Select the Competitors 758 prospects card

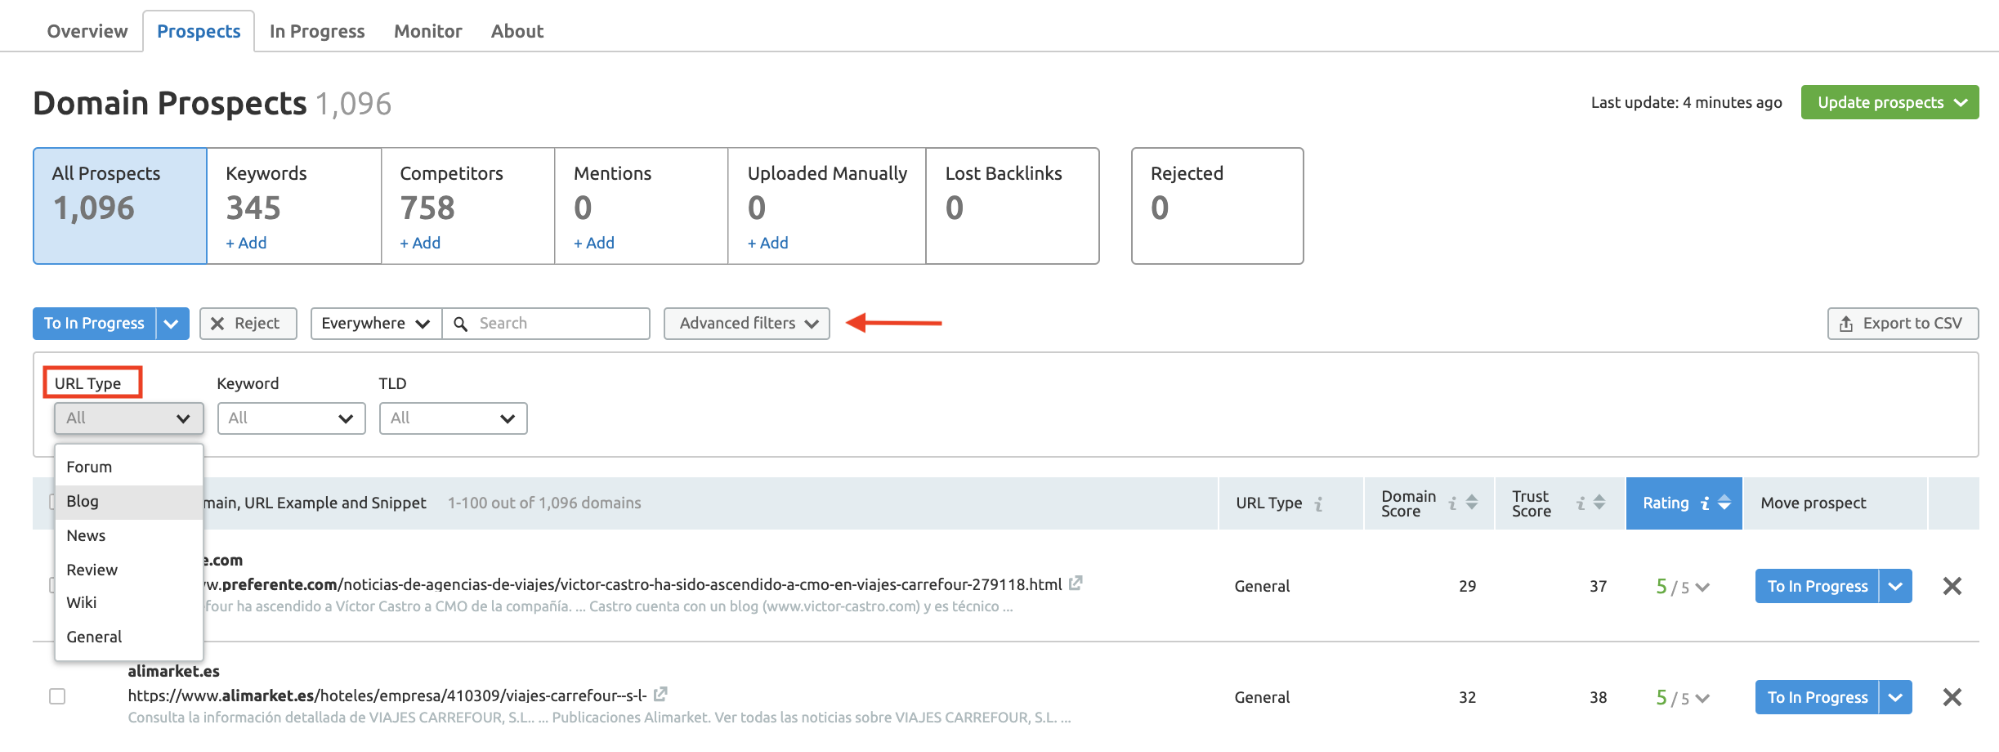[467, 206]
